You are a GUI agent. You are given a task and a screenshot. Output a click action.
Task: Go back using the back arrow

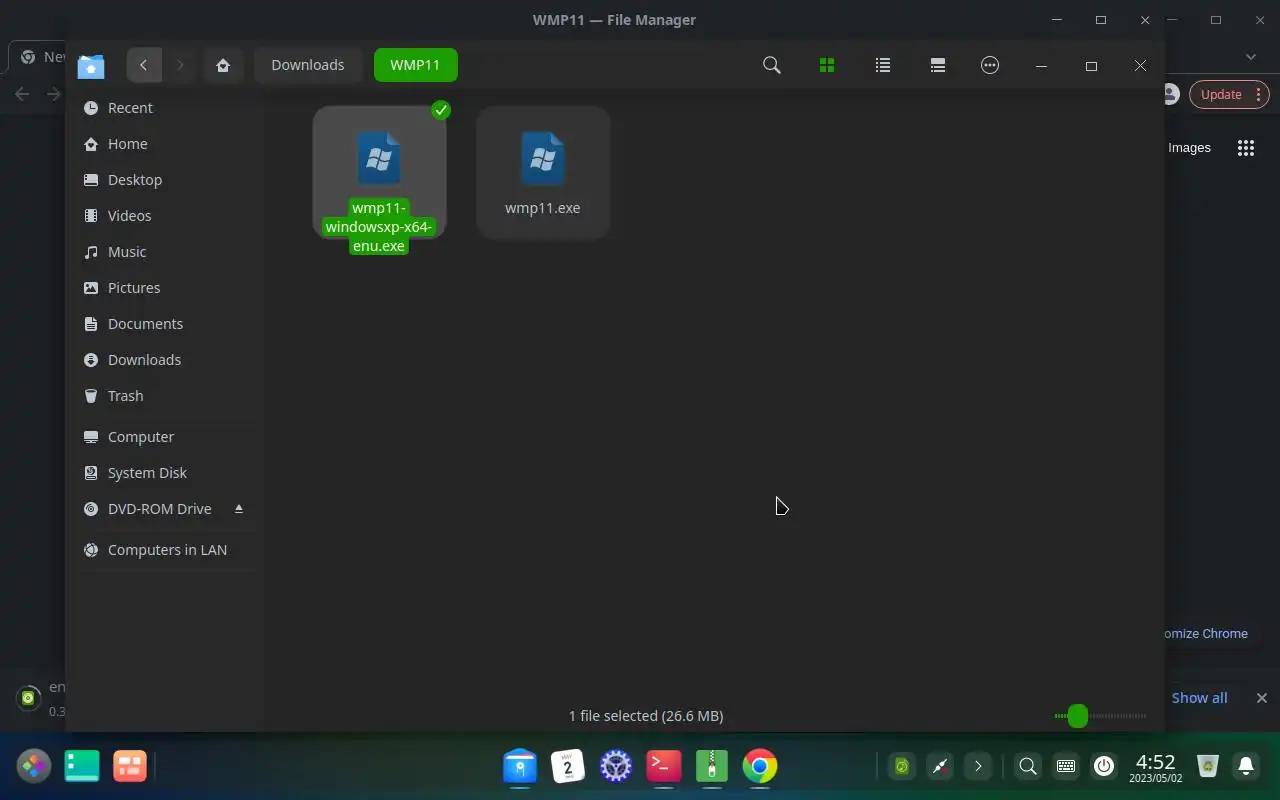click(143, 65)
